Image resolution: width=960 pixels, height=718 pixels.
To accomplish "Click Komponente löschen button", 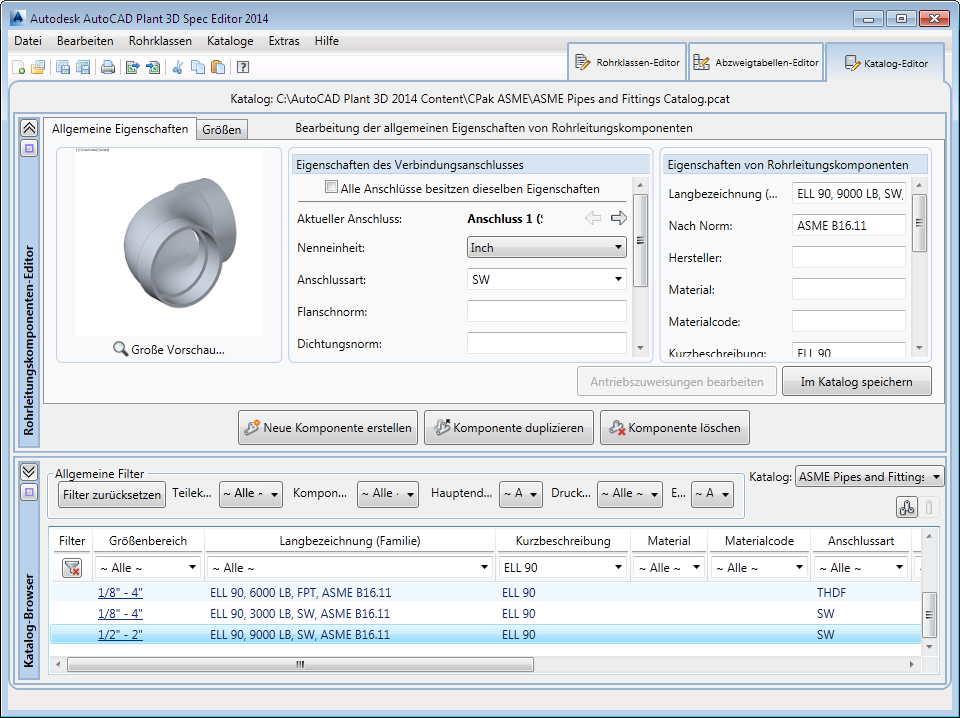I will (x=675, y=427).
